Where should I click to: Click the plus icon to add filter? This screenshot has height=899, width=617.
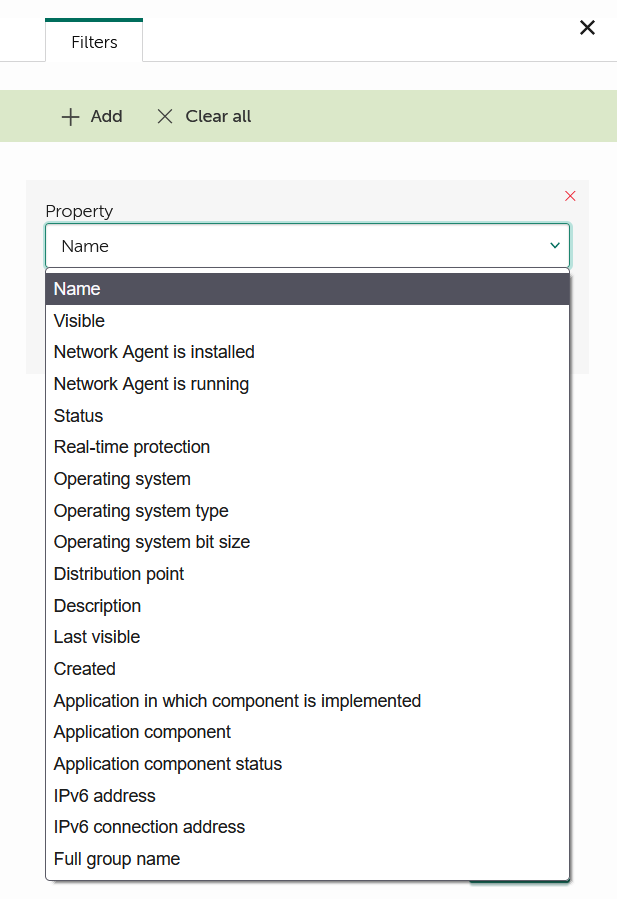coord(70,117)
